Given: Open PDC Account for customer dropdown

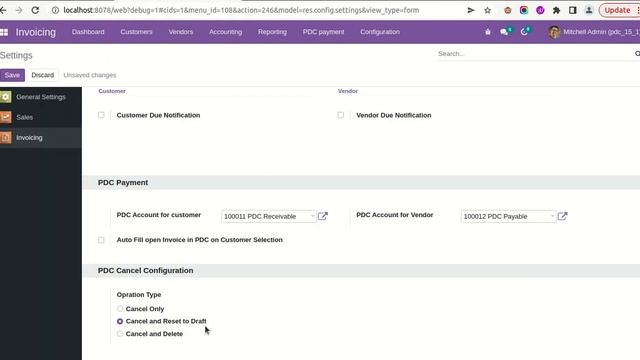Looking at the screenshot, I should 269,216.
